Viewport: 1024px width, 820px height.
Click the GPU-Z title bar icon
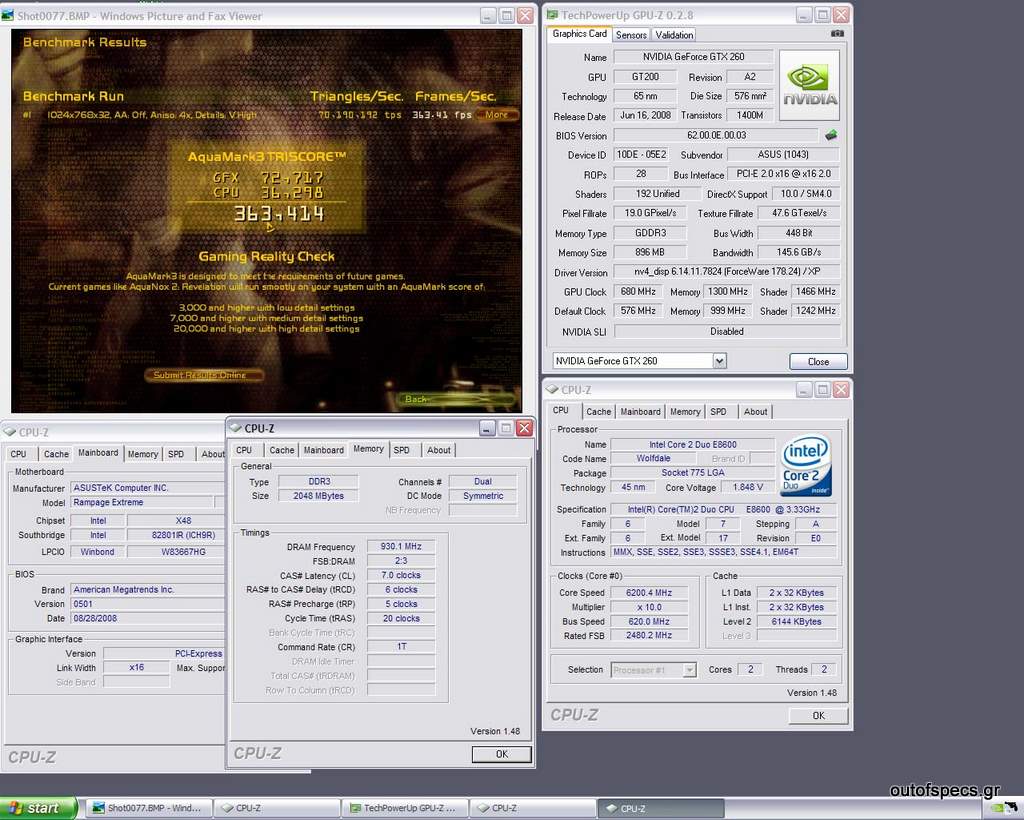(x=552, y=14)
